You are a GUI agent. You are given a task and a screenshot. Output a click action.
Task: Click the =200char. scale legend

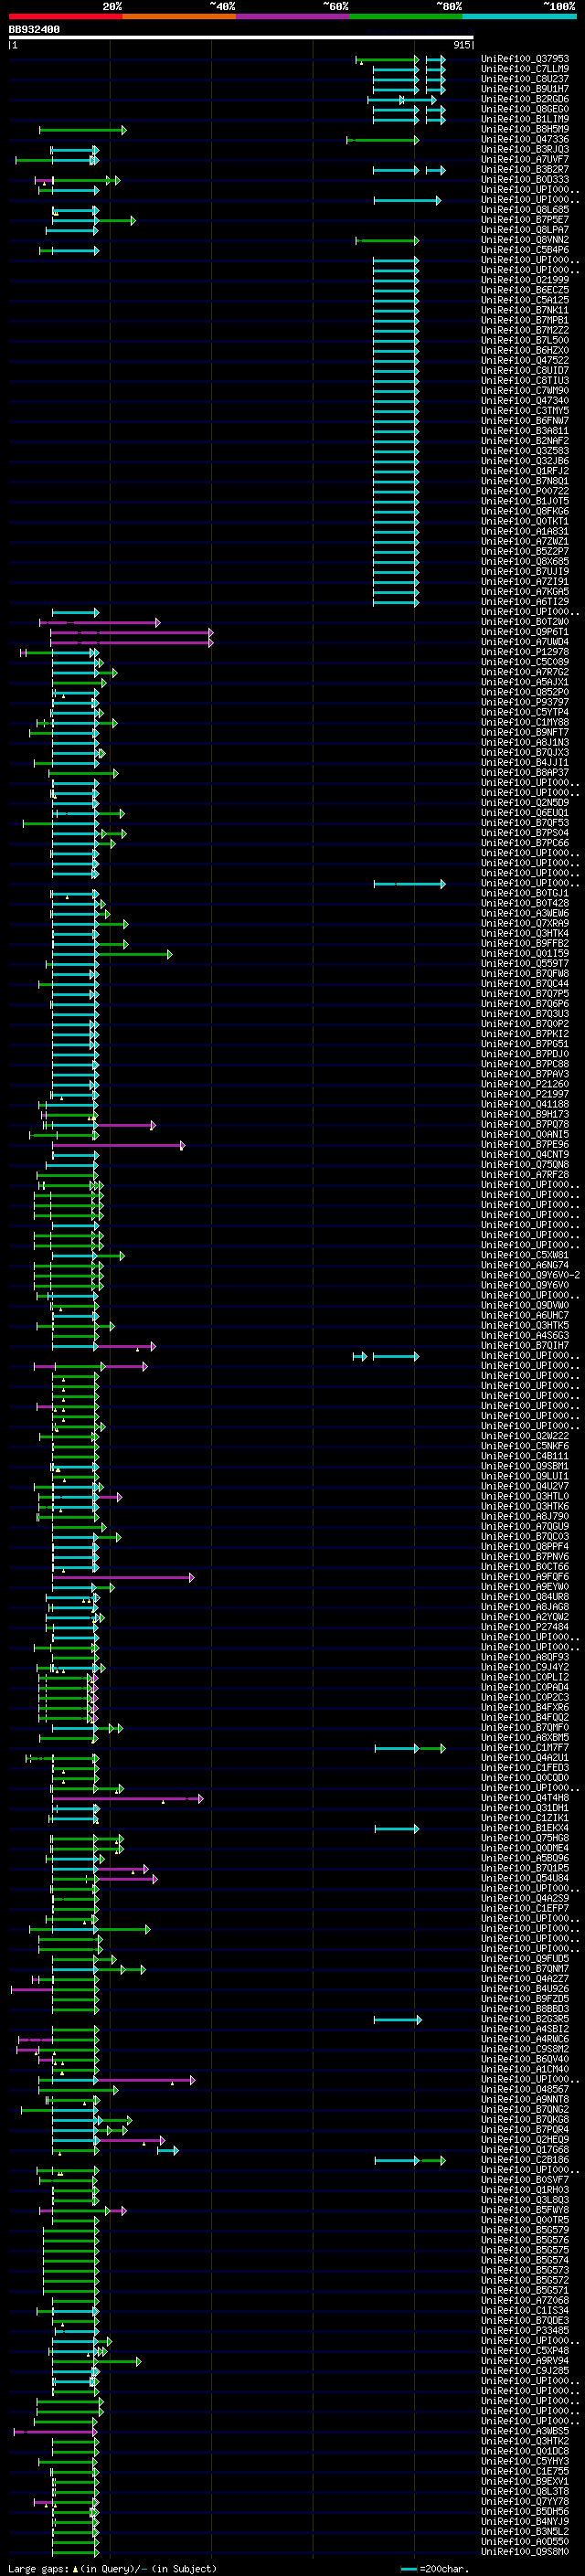tap(433, 2568)
